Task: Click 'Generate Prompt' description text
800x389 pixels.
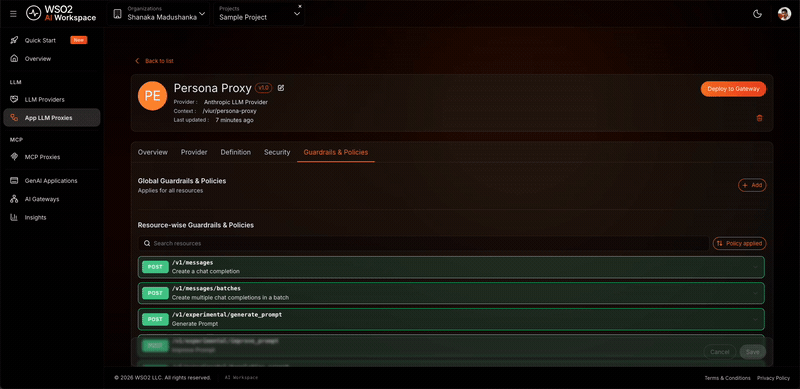Action: (195, 324)
